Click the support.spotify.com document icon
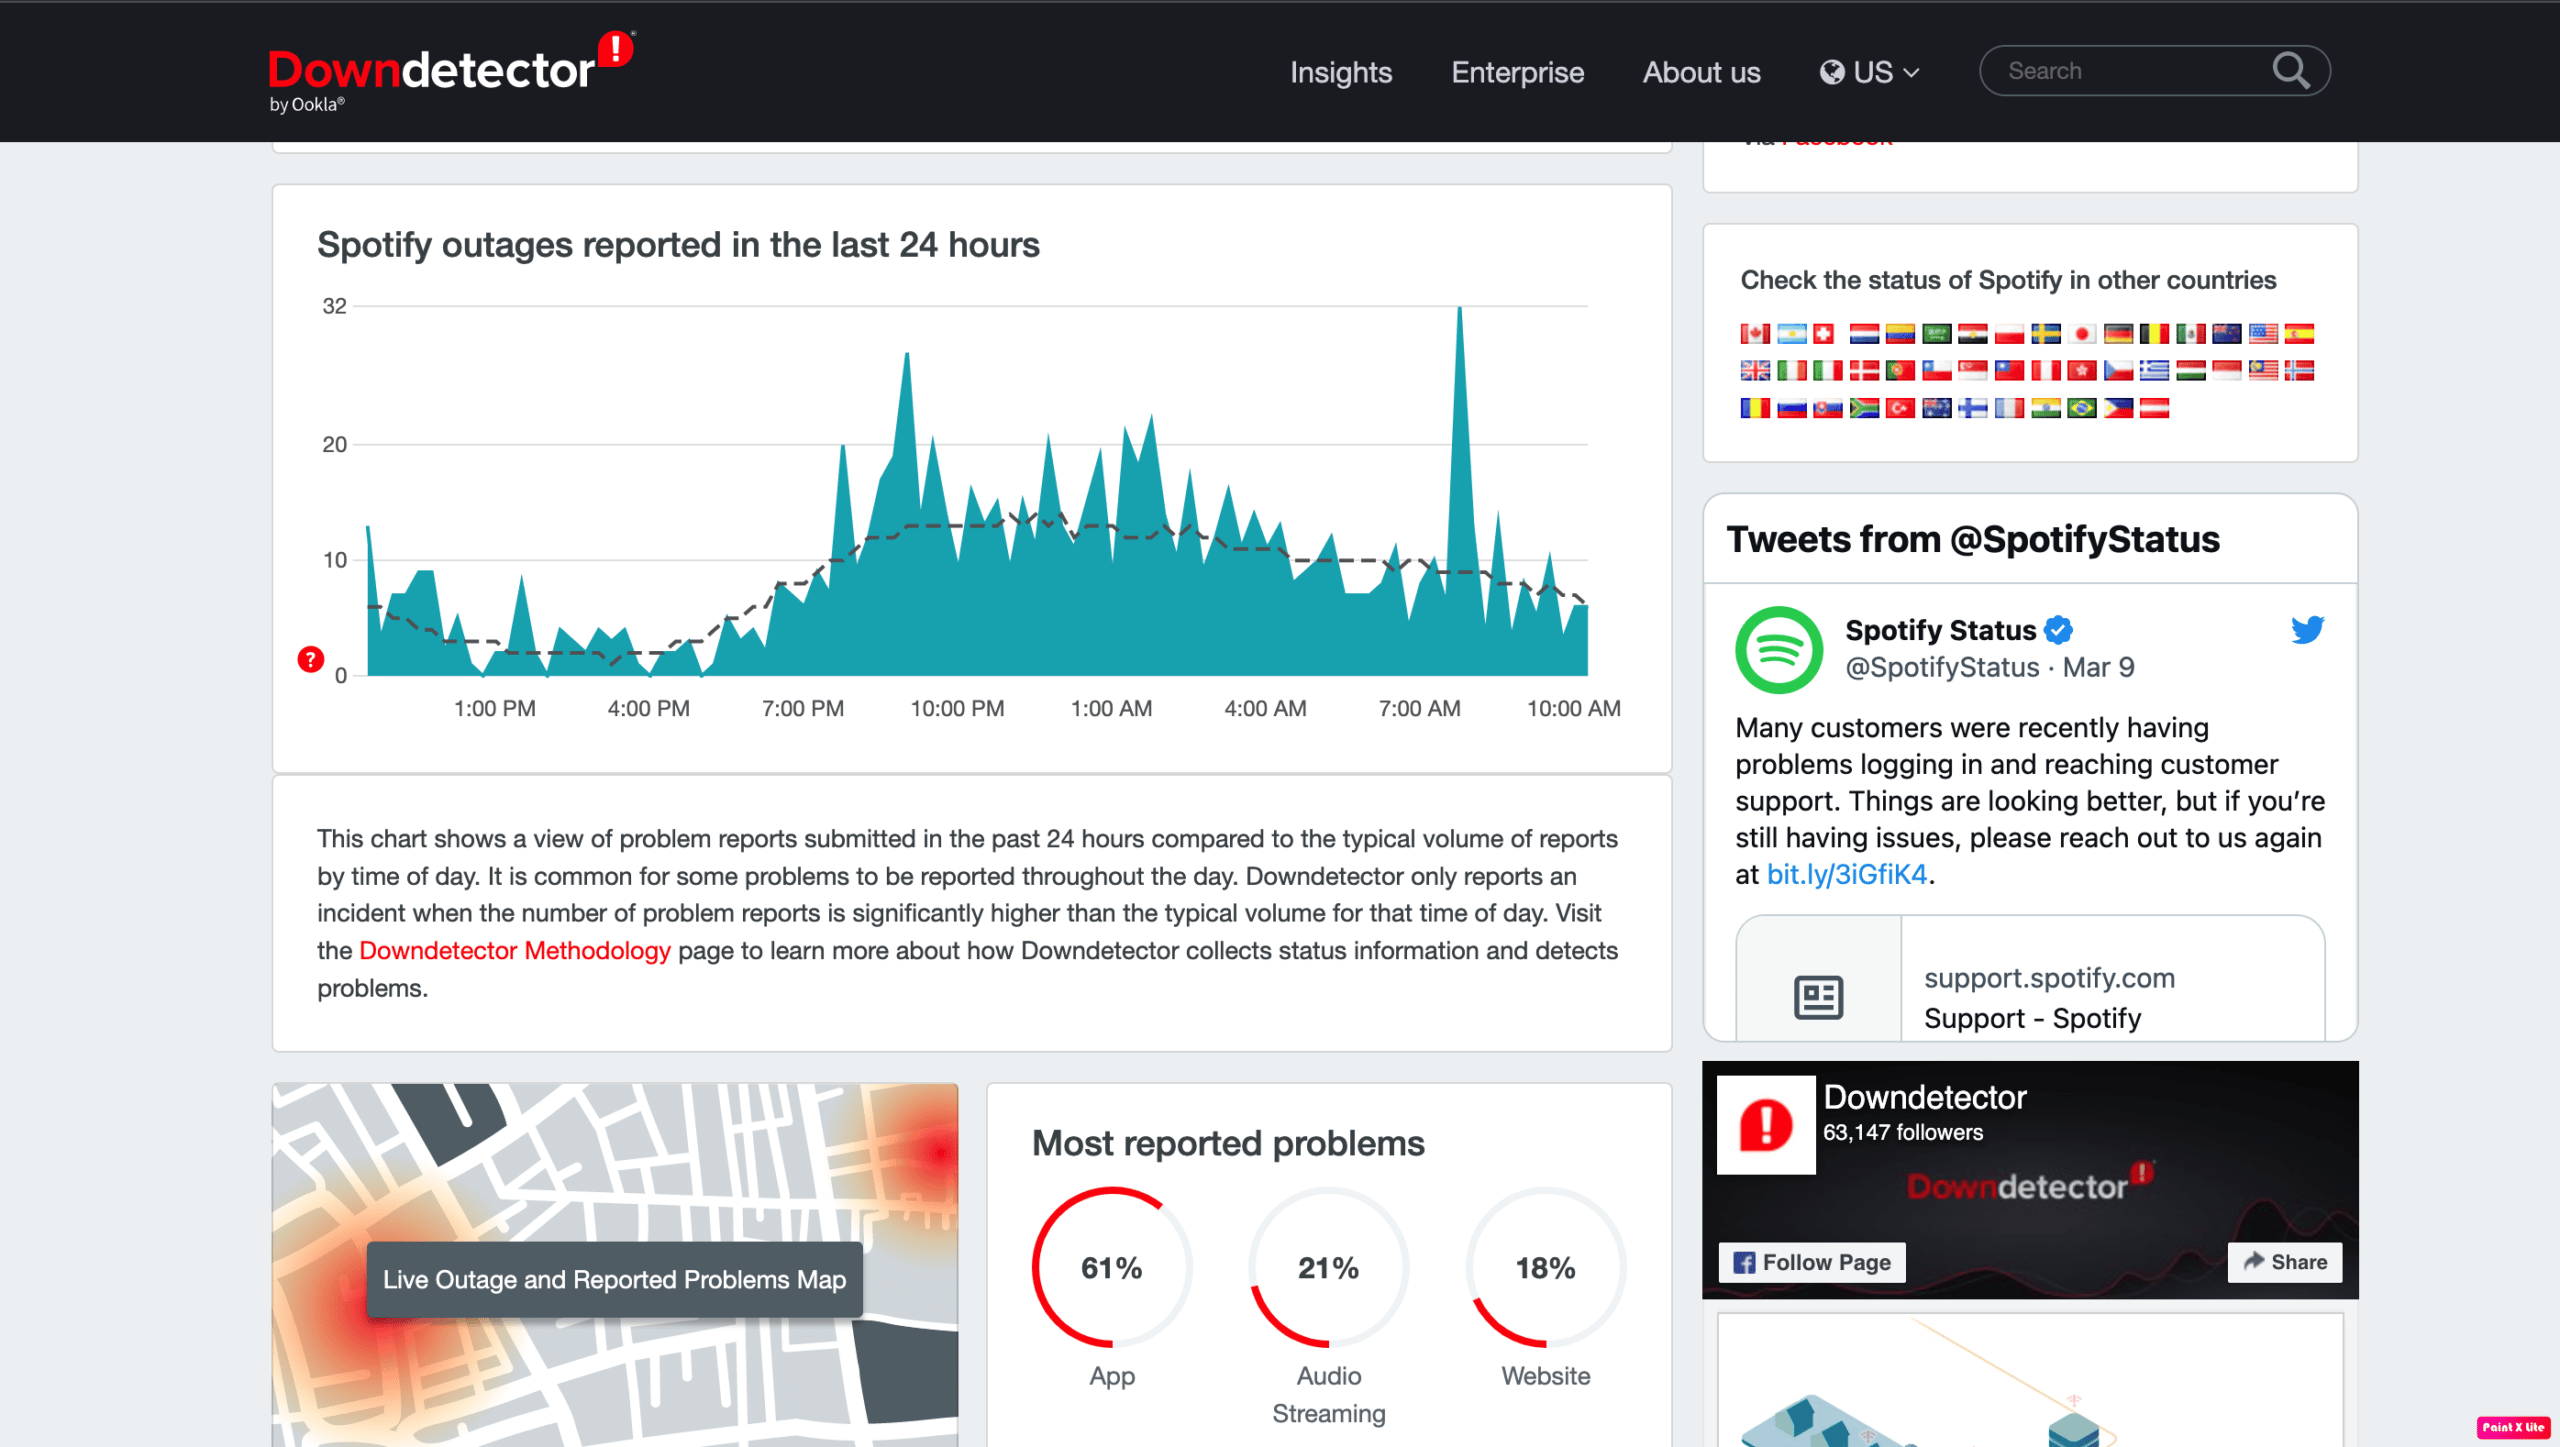The width and height of the screenshot is (2560, 1447). coord(1820,995)
